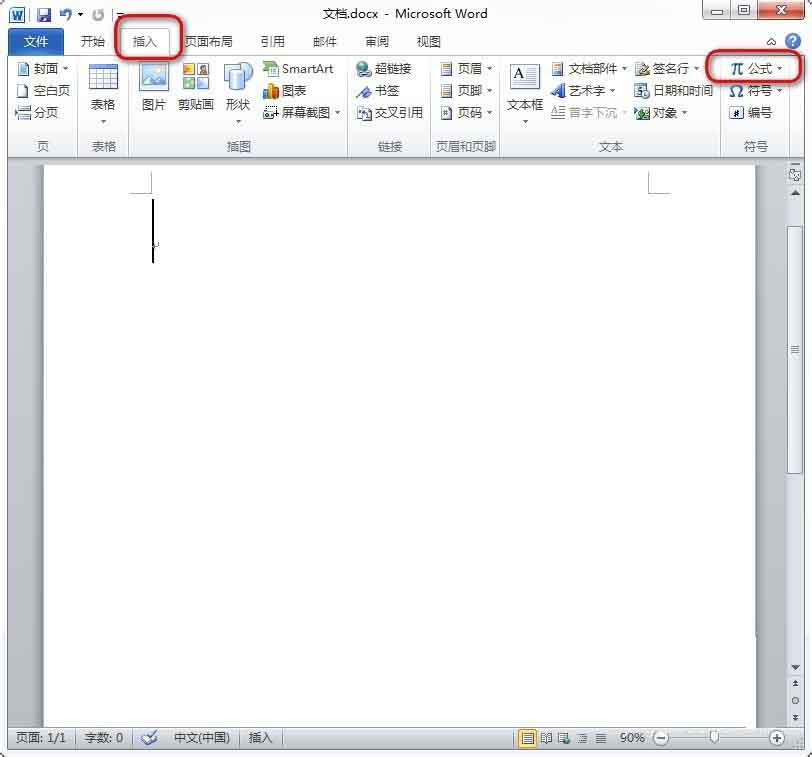The height and width of the screenshot is (757, 812).
Task: Open the Select Browse Object circle button
Action: [795, 701]
